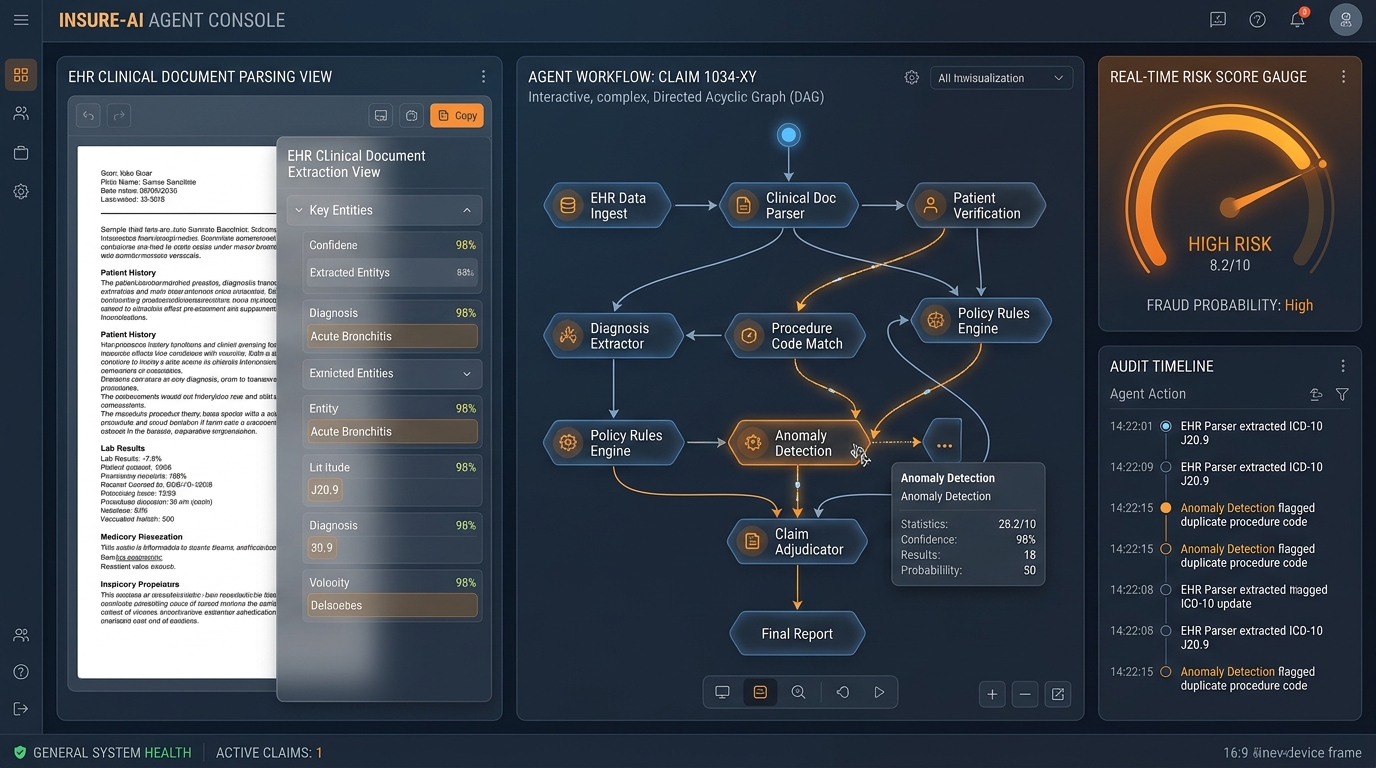Viewport: 1376px width, 768px height.
Task: Filter the audit timeline entries
Action: [1342, 395]
